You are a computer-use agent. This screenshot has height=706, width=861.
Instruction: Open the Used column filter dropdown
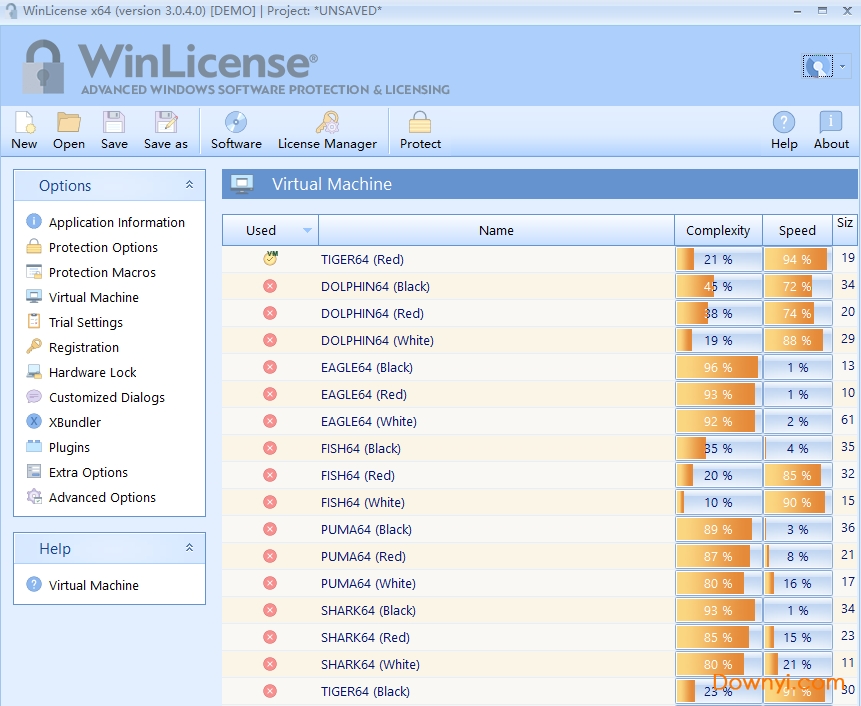[306, 230]
